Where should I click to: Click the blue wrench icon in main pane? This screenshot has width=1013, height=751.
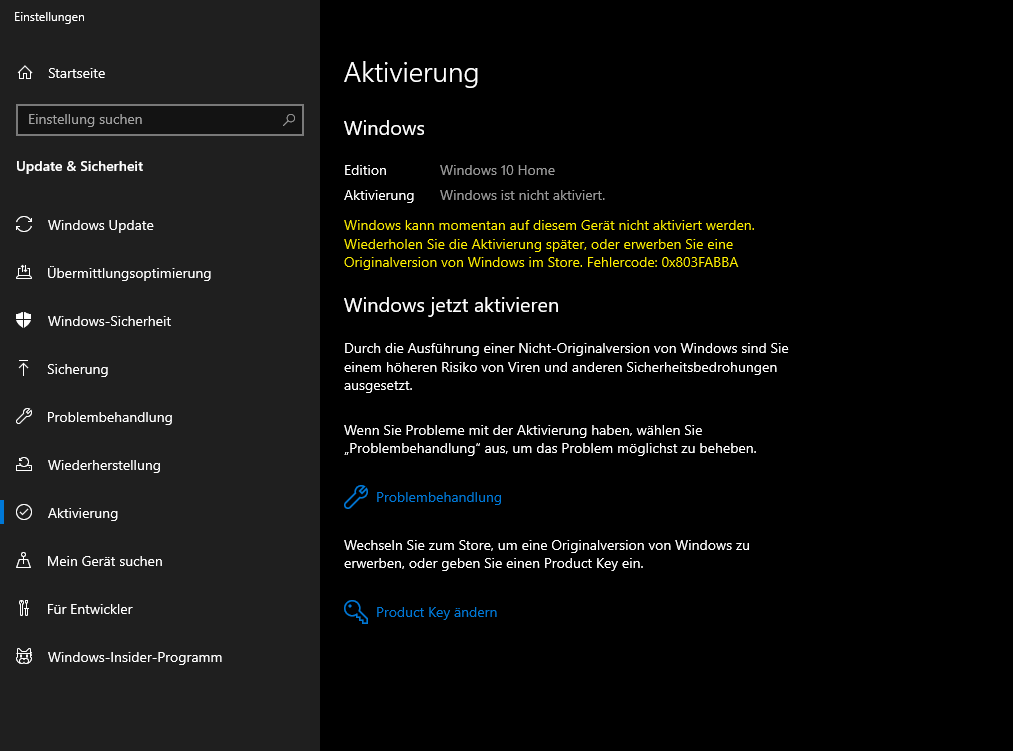click(356, 497)
